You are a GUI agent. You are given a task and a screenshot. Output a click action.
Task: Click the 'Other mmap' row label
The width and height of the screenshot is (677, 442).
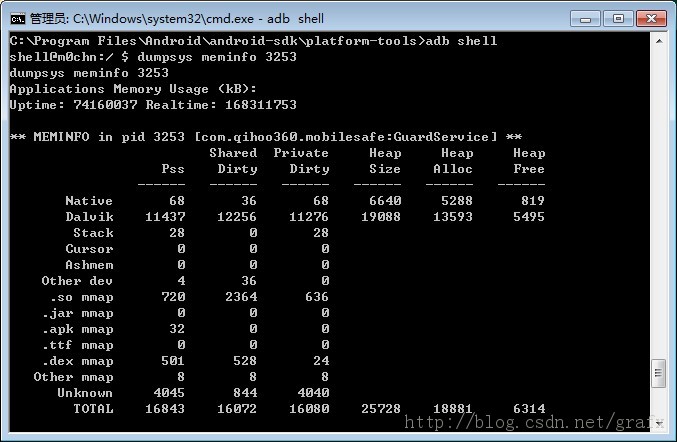coord(73,377)
